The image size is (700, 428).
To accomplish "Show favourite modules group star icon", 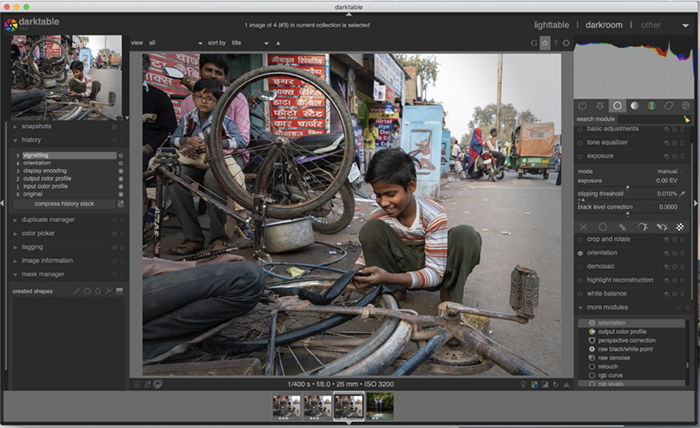I will pyautogui.click(x=600, y=106).
